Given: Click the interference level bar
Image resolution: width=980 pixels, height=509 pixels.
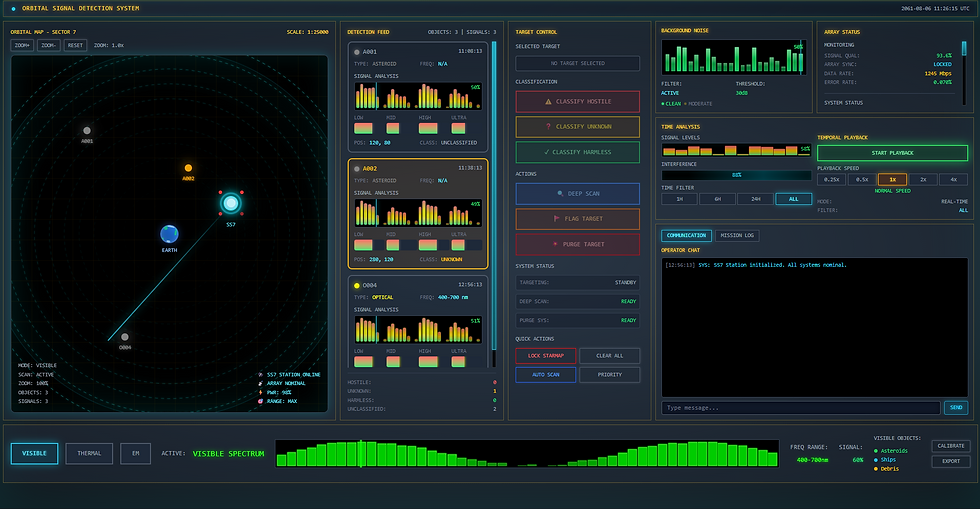Looking at the screenshot, I should 737,175.
